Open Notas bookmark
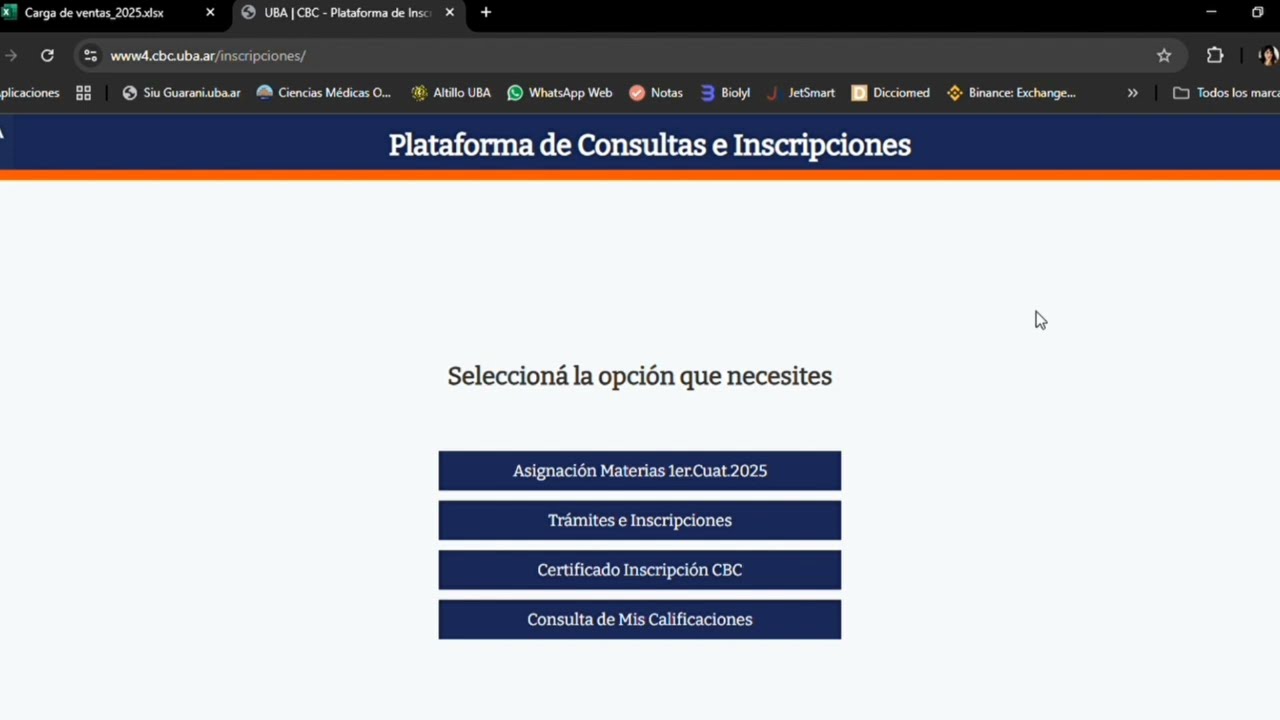This screenshot has height=720, width=1280. click(656, 93)
